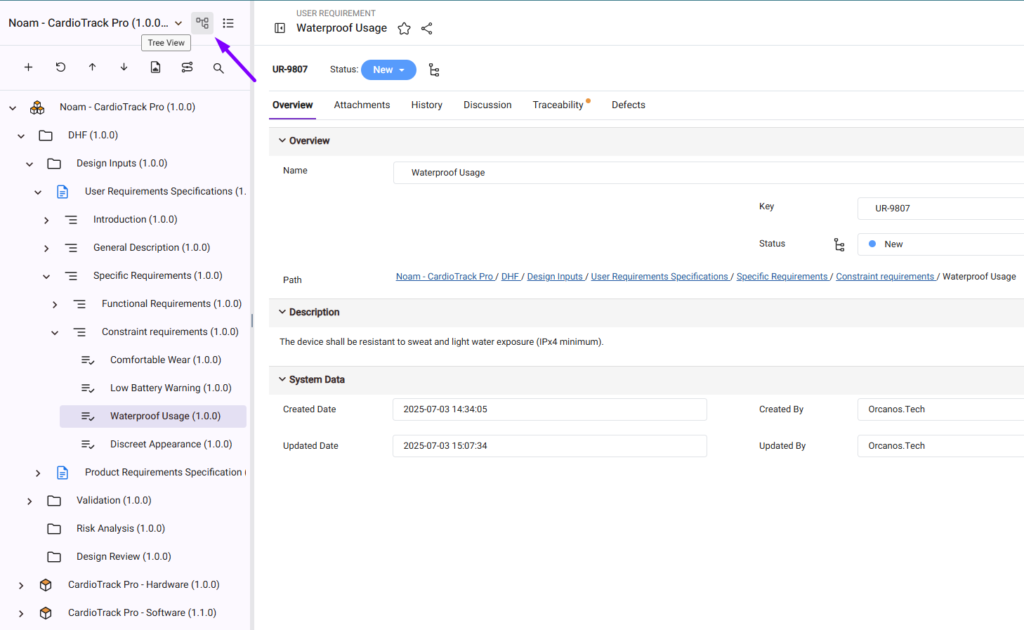This screenshot has width=1024, height=630.
Task: Mark Waterproof Usage as favorite star
Action: pos(404,29)
